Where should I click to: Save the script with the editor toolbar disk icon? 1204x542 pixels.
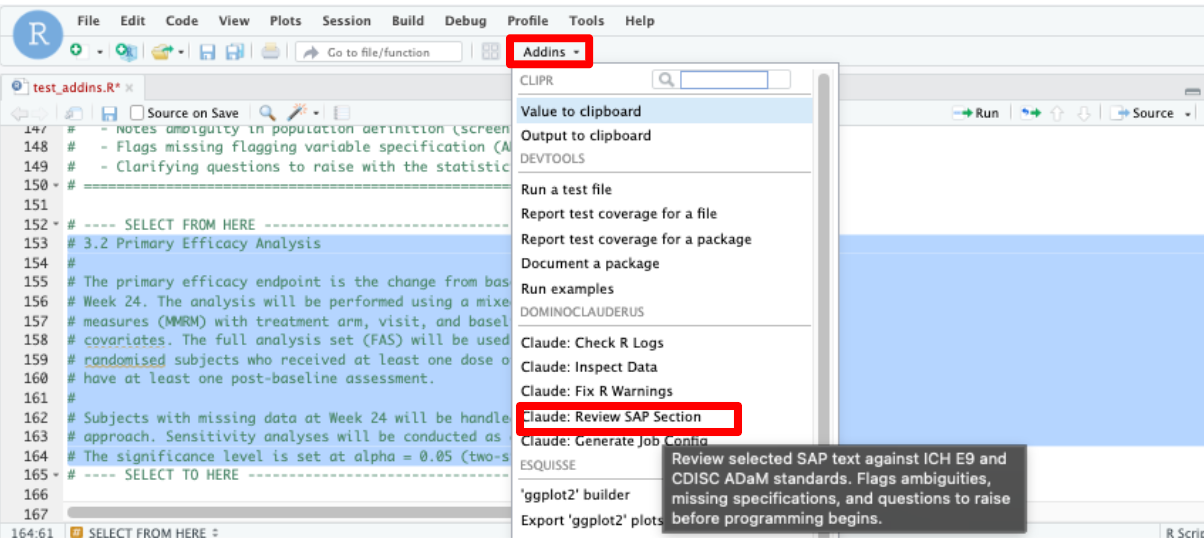[x=110, y=113]
